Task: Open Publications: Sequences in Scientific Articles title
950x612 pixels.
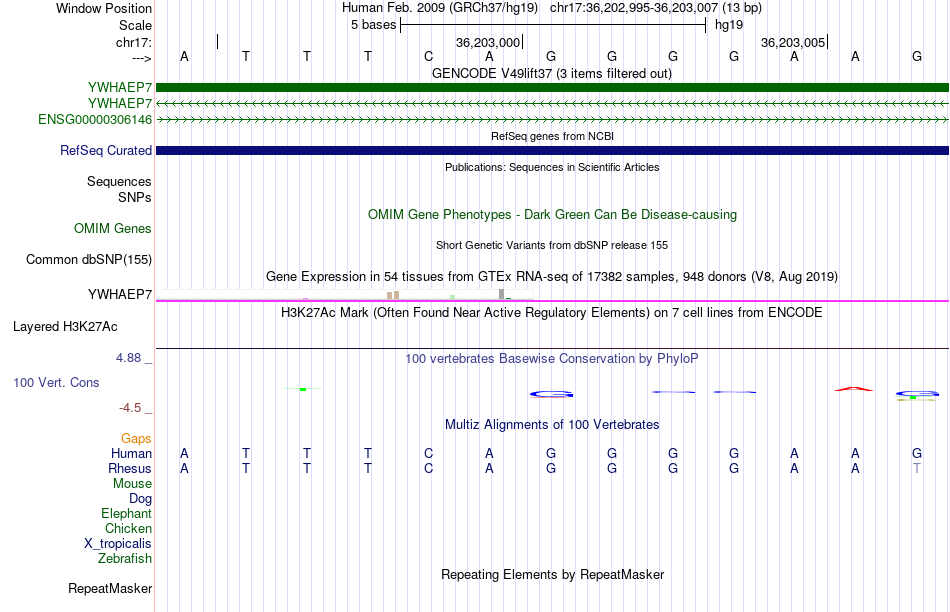Action: click(x=552, y=167)
